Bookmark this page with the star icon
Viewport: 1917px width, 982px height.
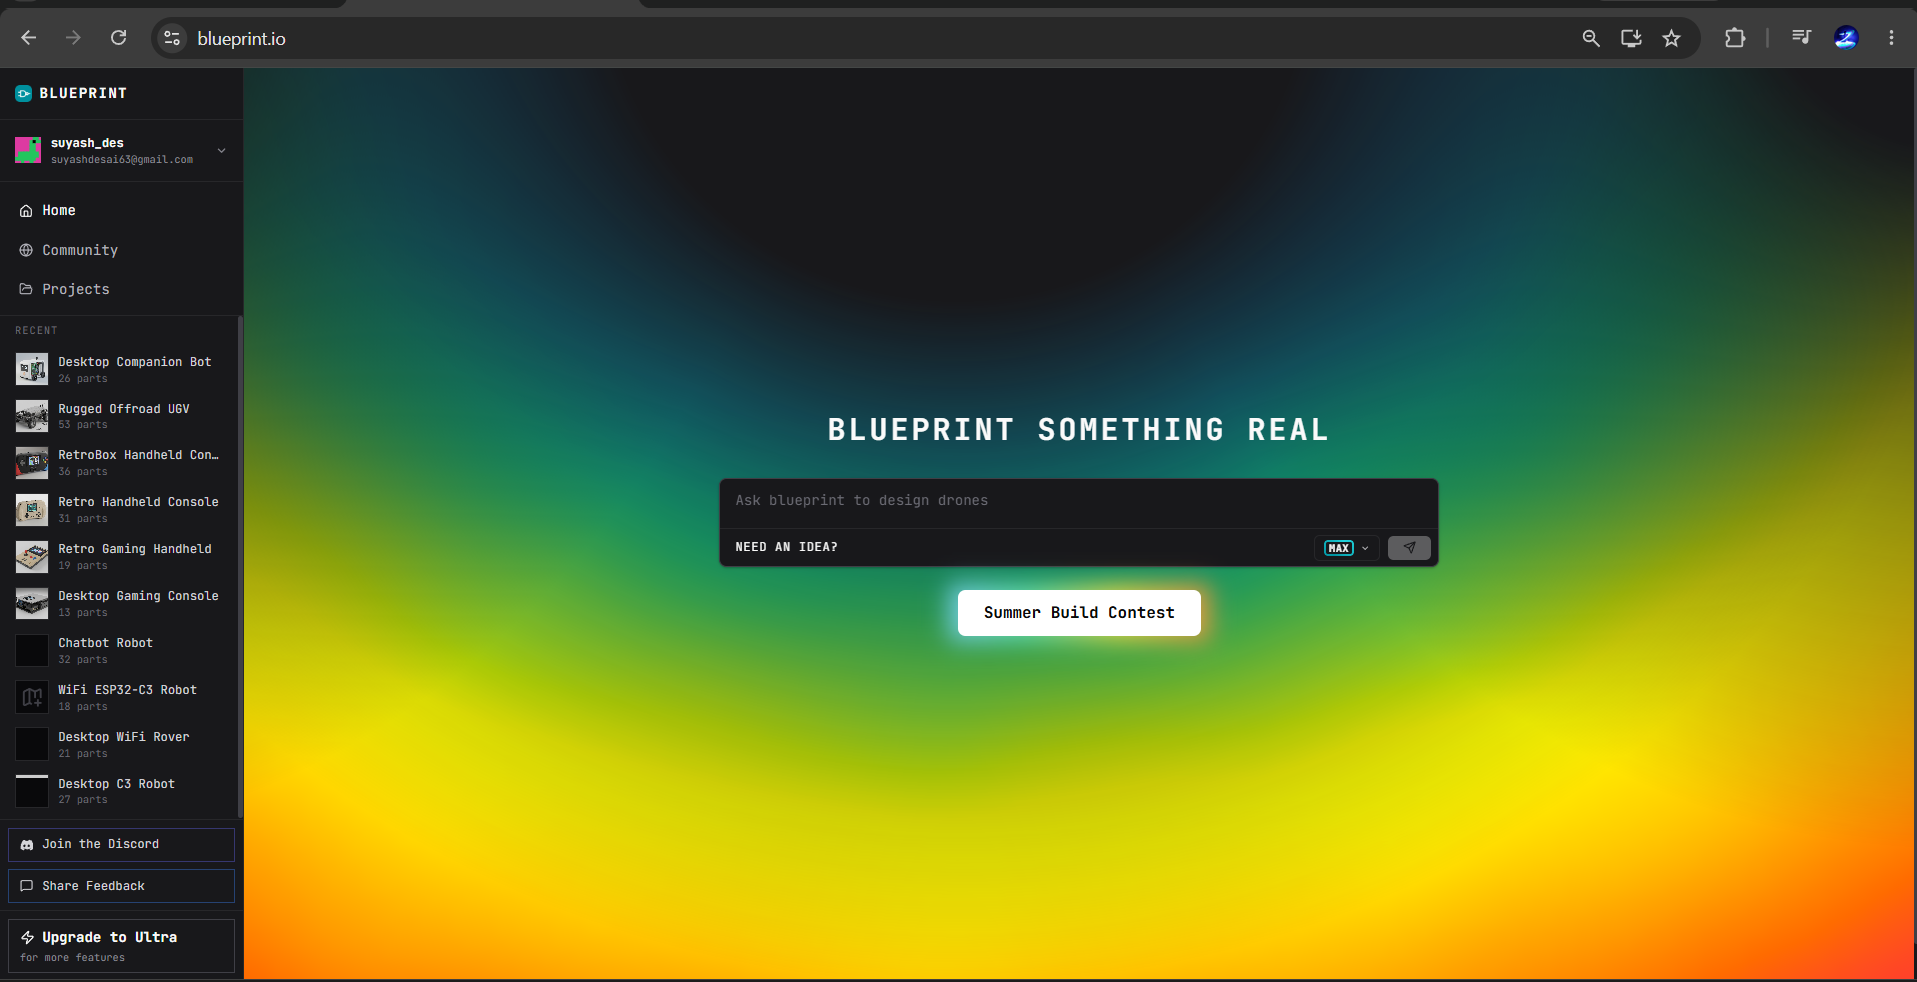pos(1671,38)
